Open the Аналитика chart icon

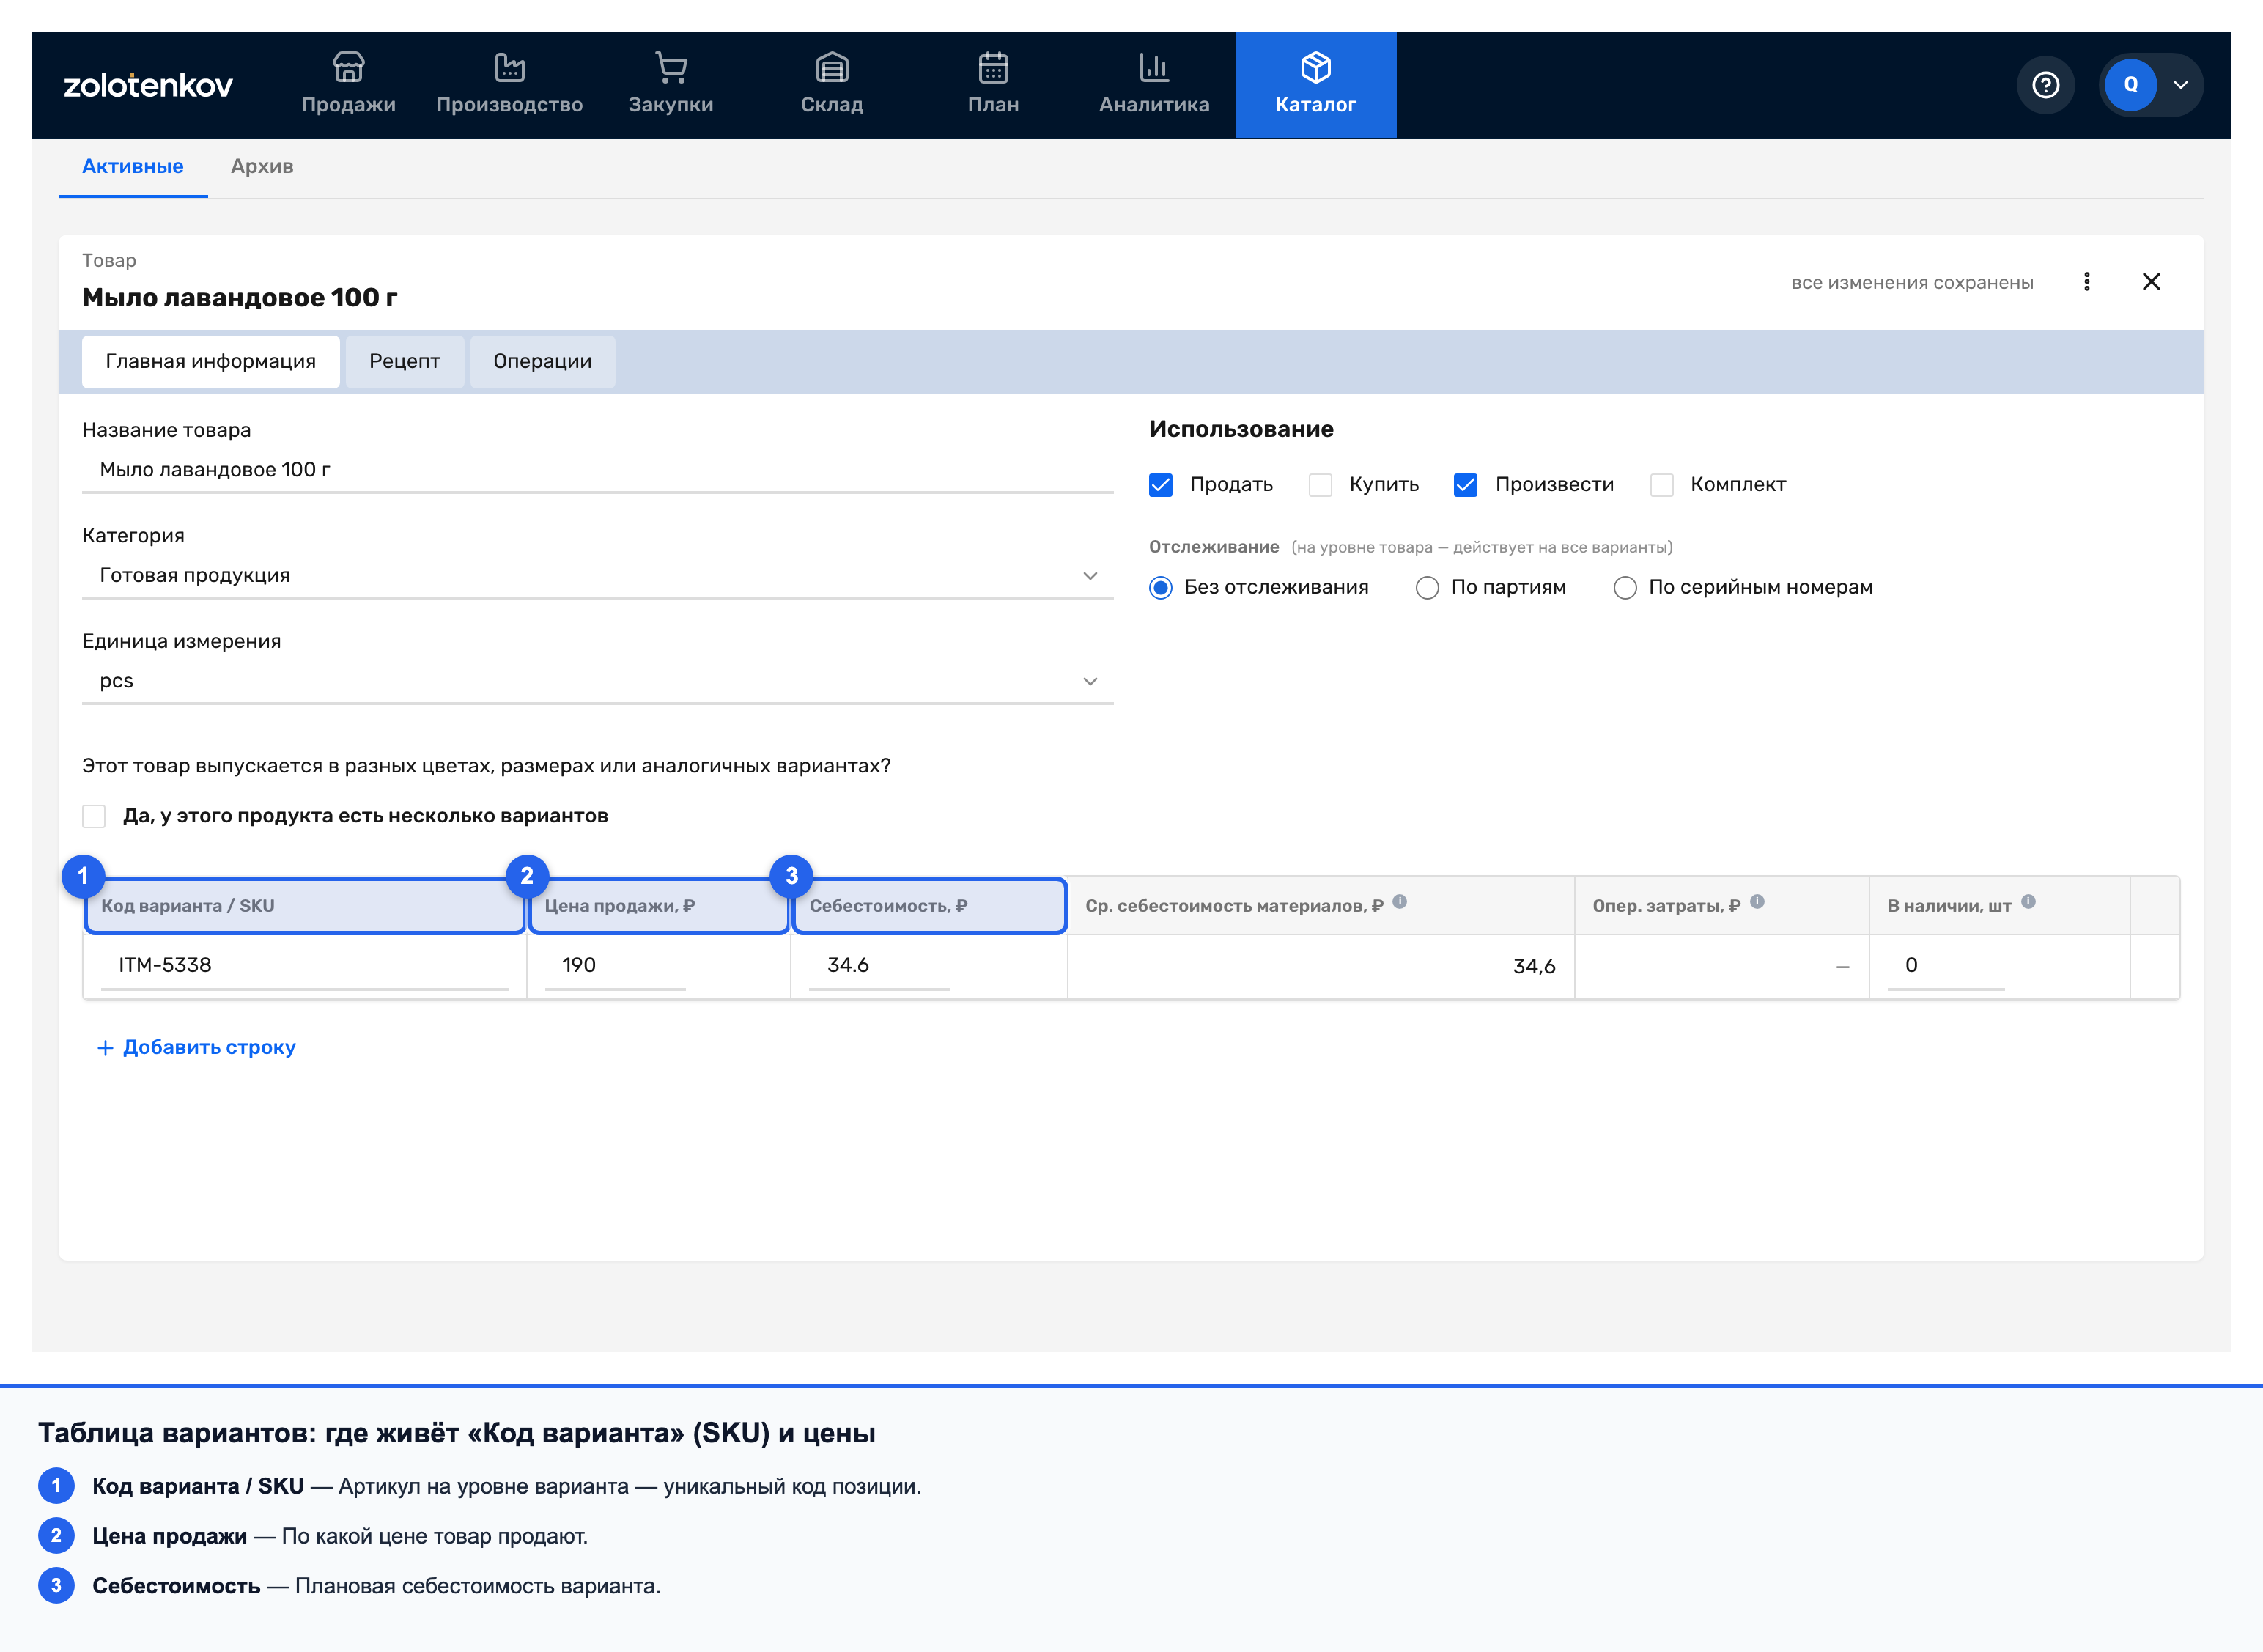tap(1154, 67)
